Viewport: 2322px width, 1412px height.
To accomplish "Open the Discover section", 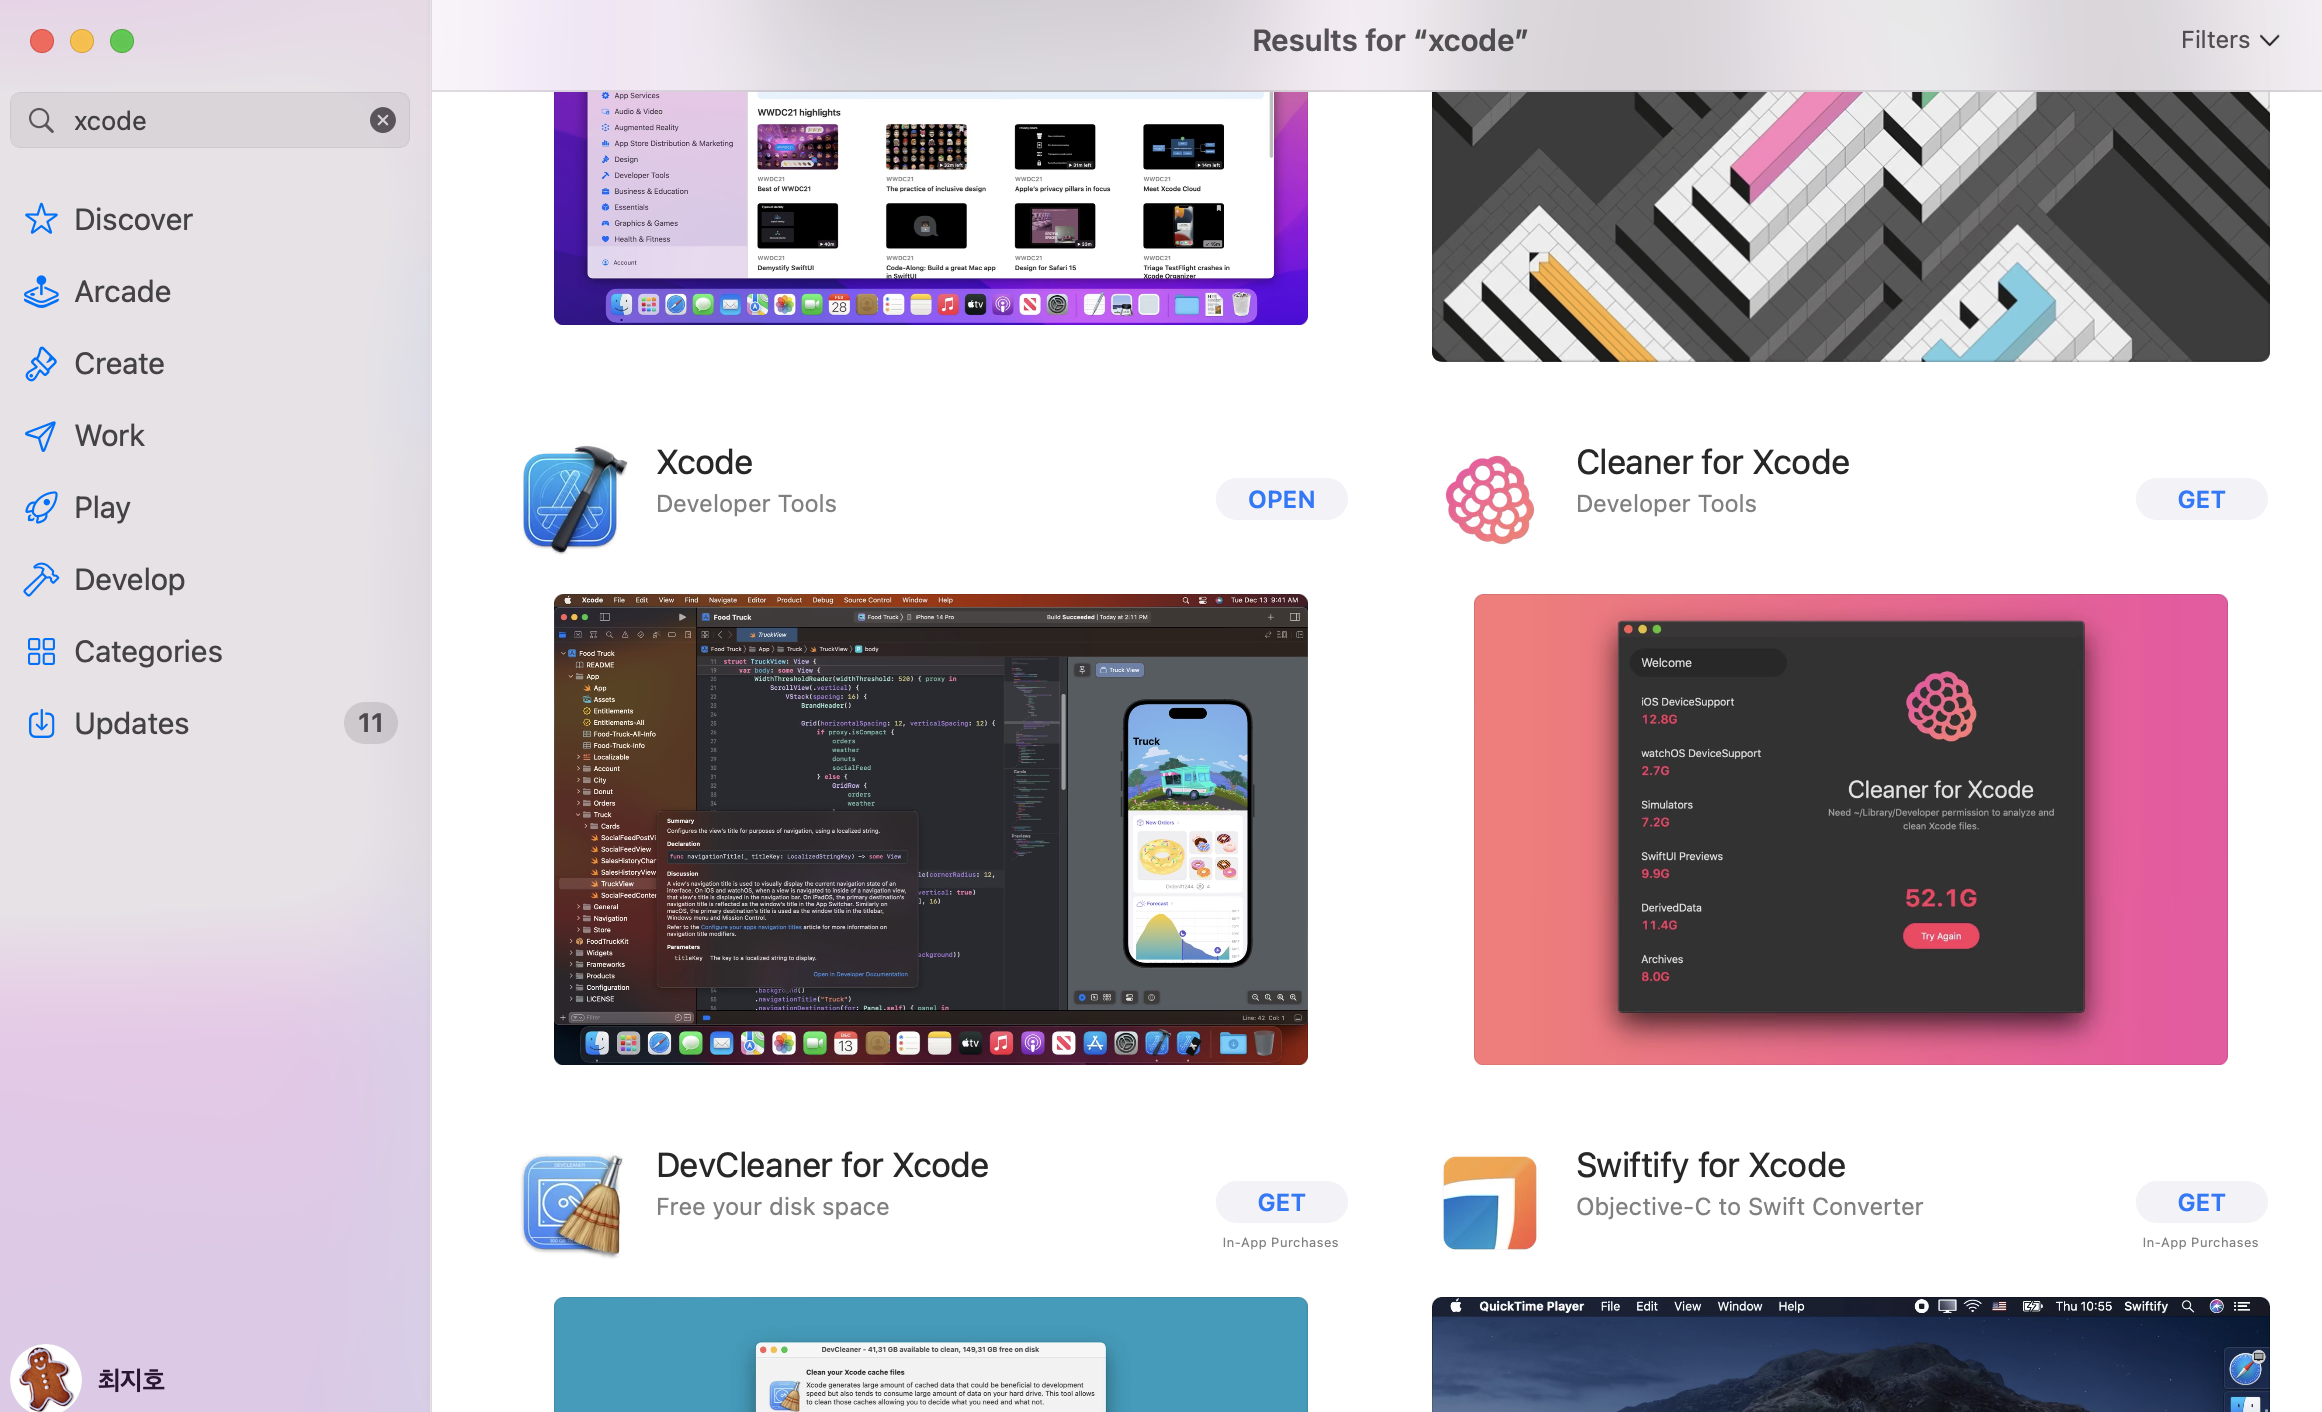I will click(133, 219).
